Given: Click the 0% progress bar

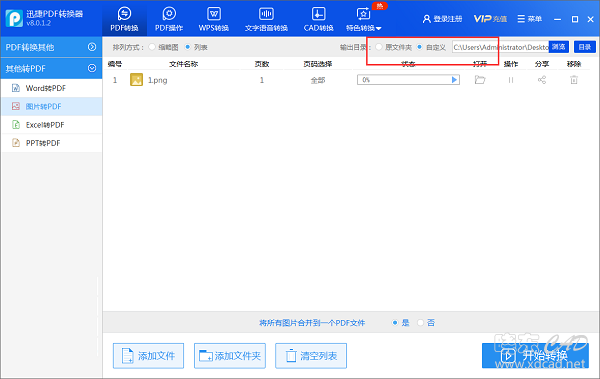Looking at the screenshot, I should [x=408, y=80].
